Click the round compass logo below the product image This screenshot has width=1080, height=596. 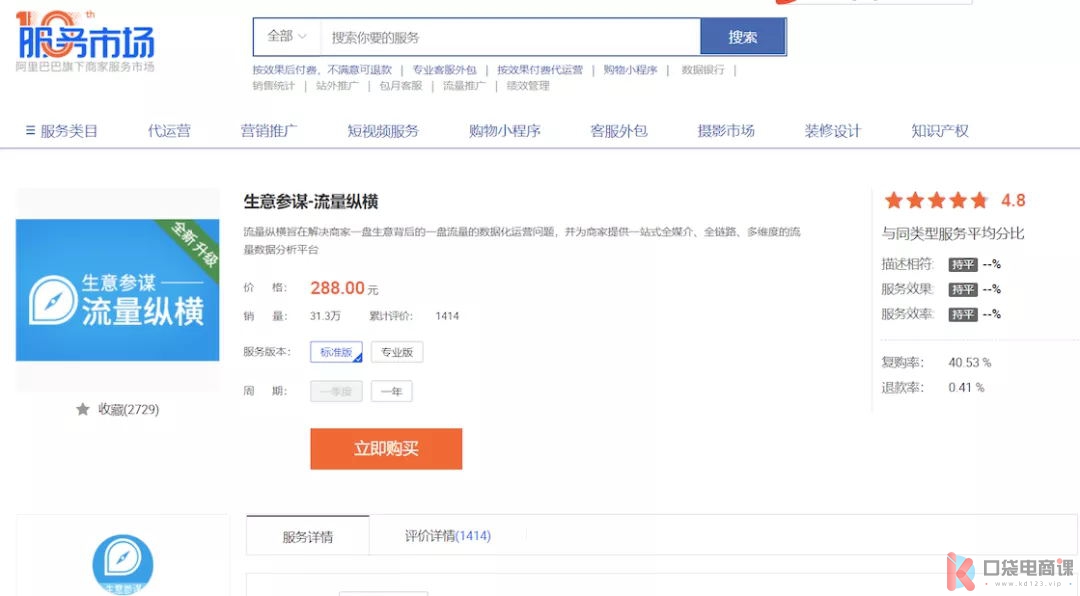click(123, 564)
